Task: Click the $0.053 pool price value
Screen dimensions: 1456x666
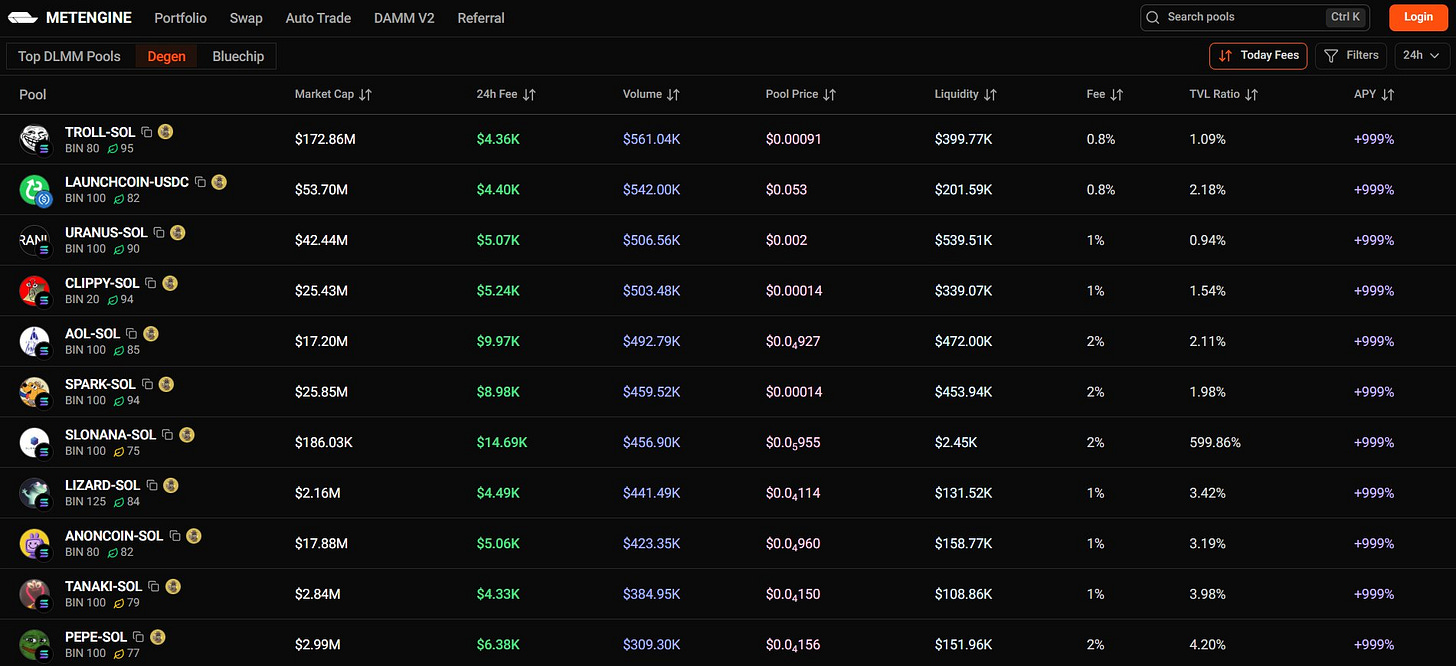Action: tap(786, 189)
